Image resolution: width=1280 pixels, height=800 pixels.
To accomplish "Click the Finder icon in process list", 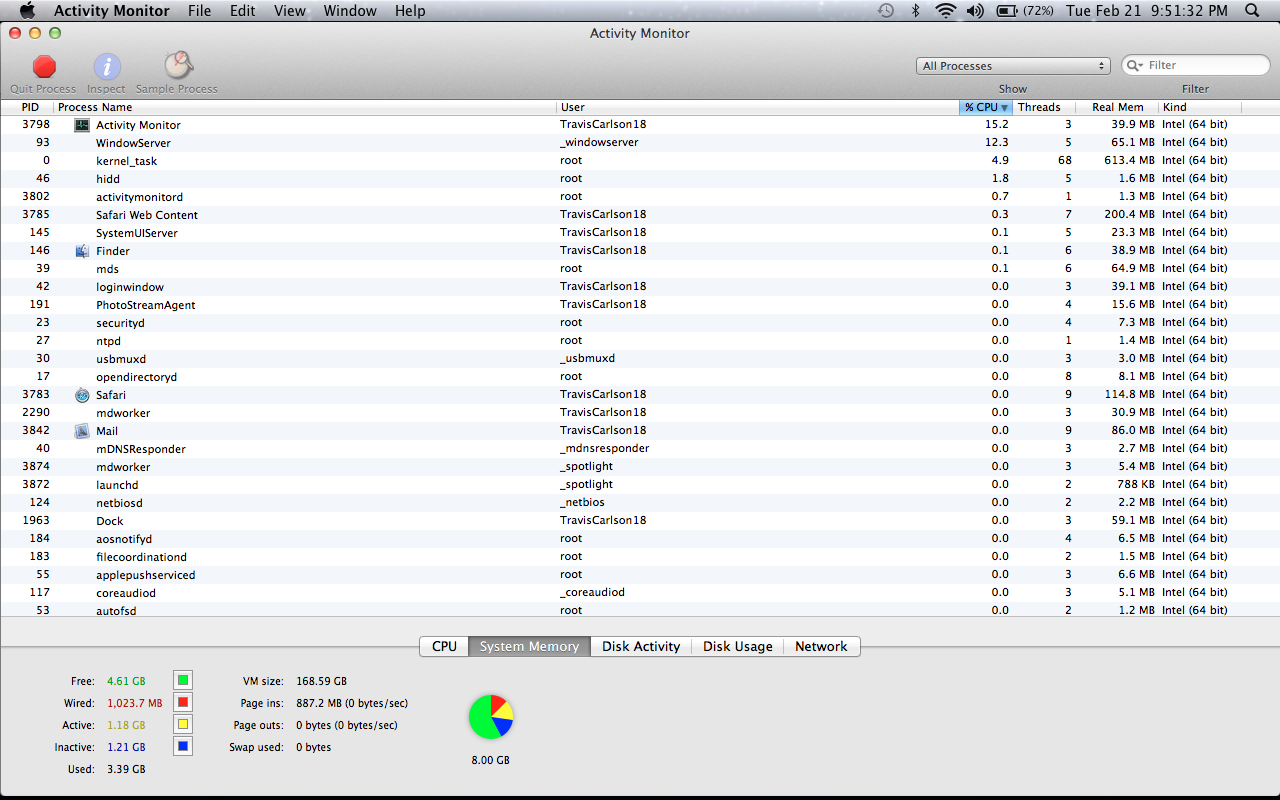I will pos(82,251).
